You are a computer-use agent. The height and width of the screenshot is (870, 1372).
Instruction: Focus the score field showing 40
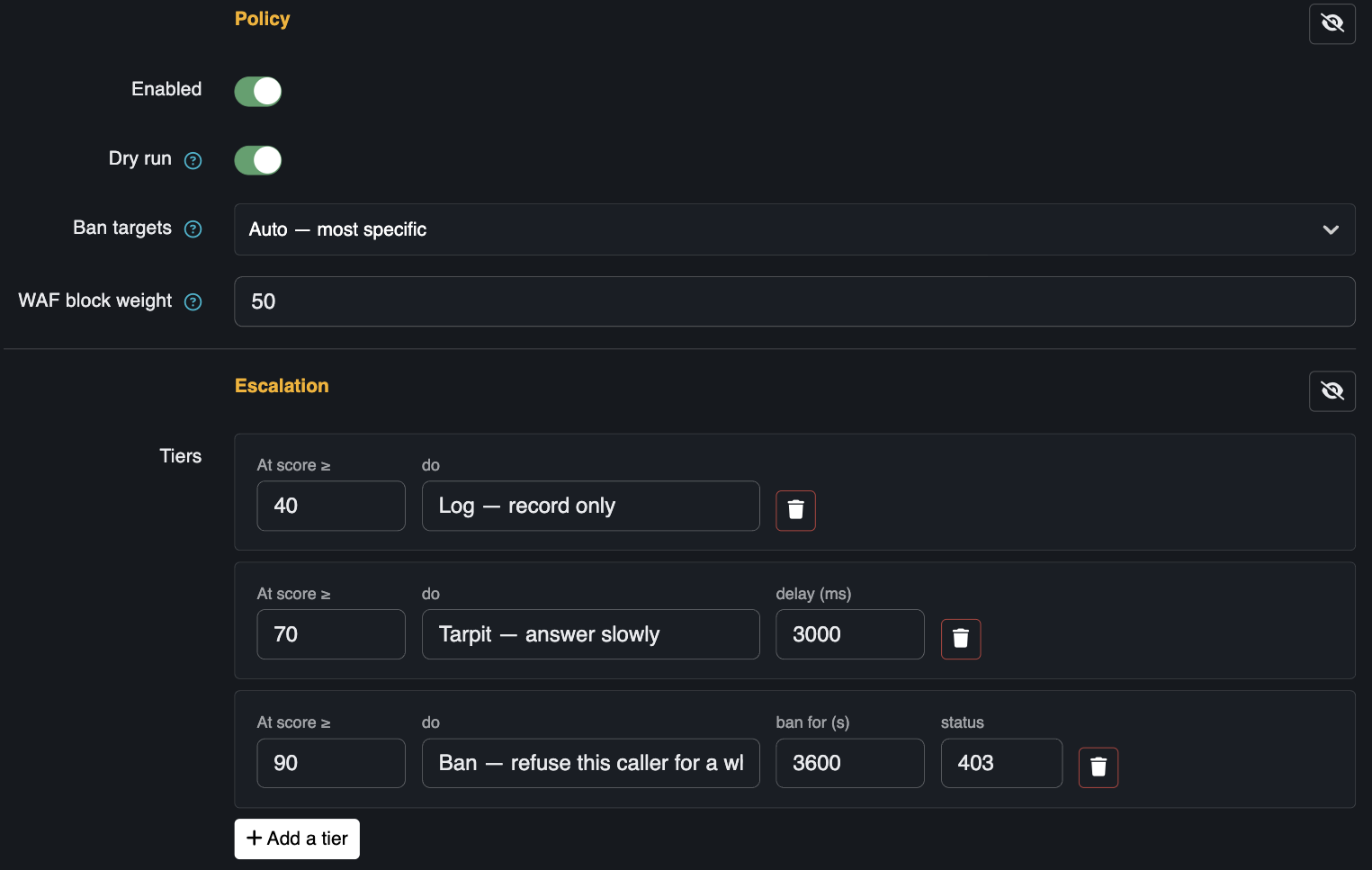tap(331, 506)
